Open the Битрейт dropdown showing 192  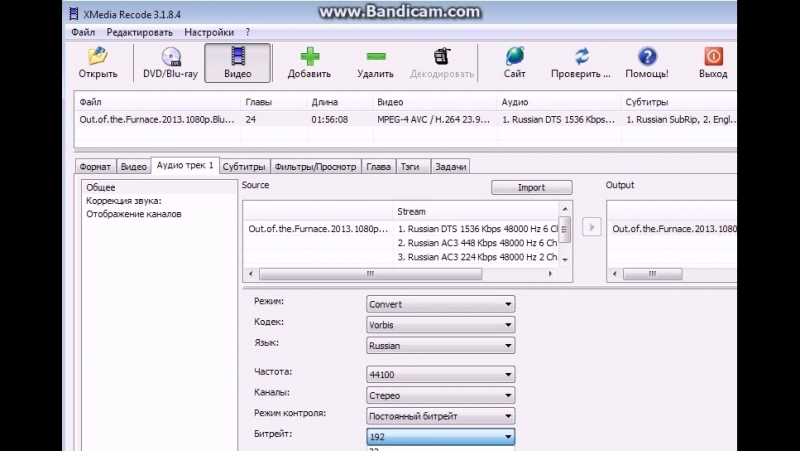(440, 437)
